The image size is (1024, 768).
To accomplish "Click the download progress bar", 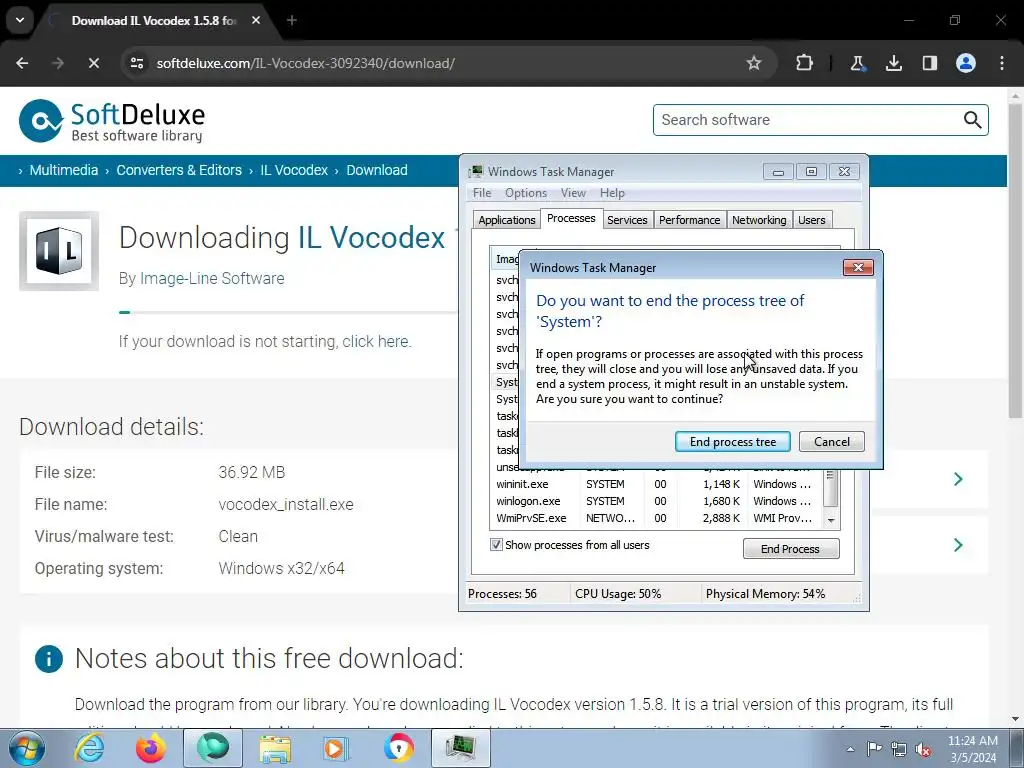I will (289, 313).
